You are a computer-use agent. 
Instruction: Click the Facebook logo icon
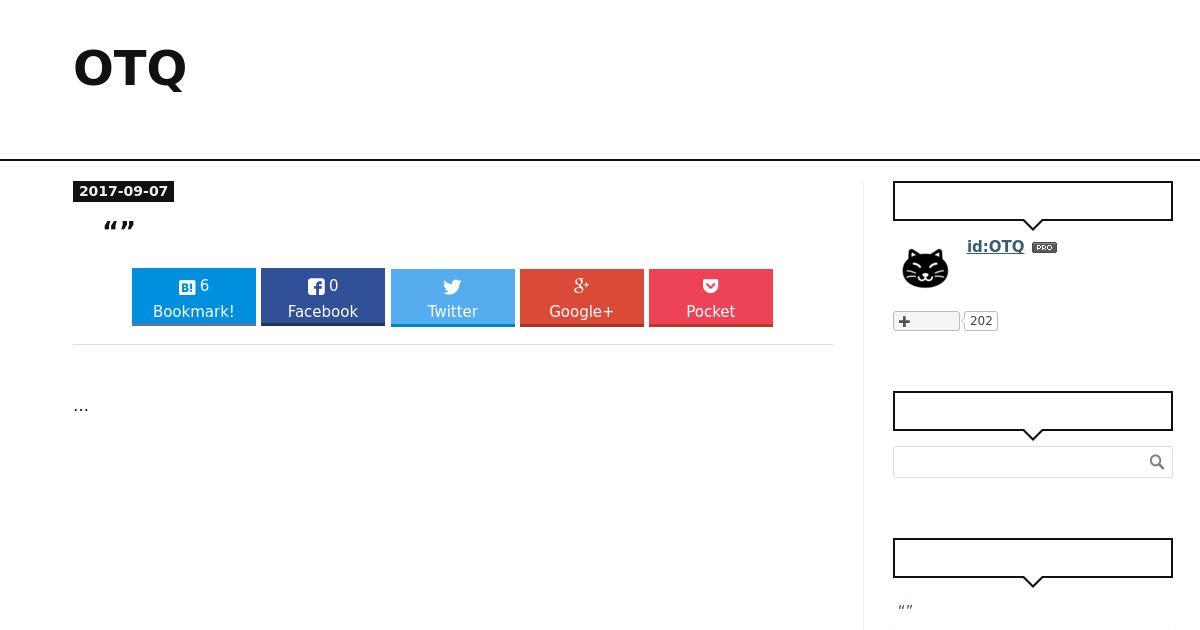pos(316,287)
